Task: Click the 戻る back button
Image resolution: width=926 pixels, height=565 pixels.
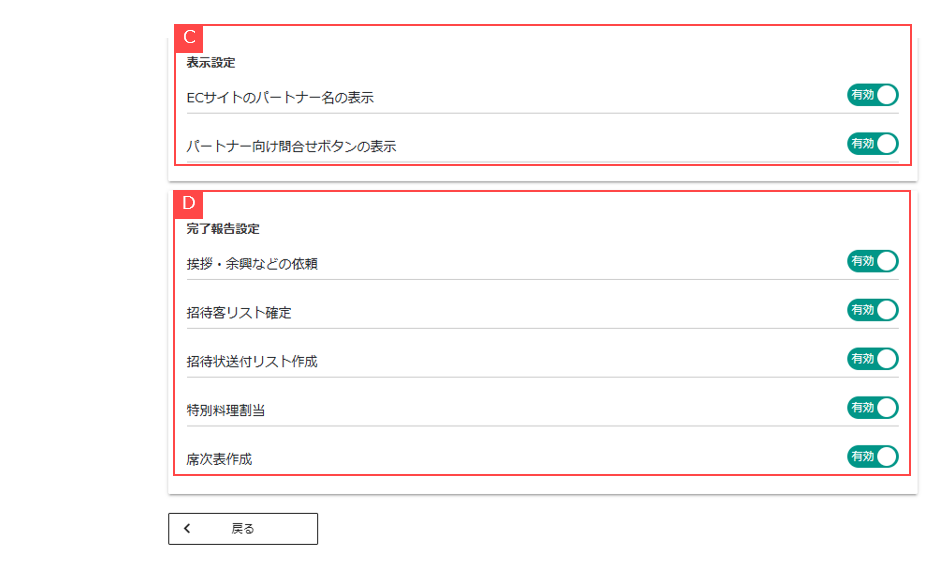Action: tap(243, 529)
